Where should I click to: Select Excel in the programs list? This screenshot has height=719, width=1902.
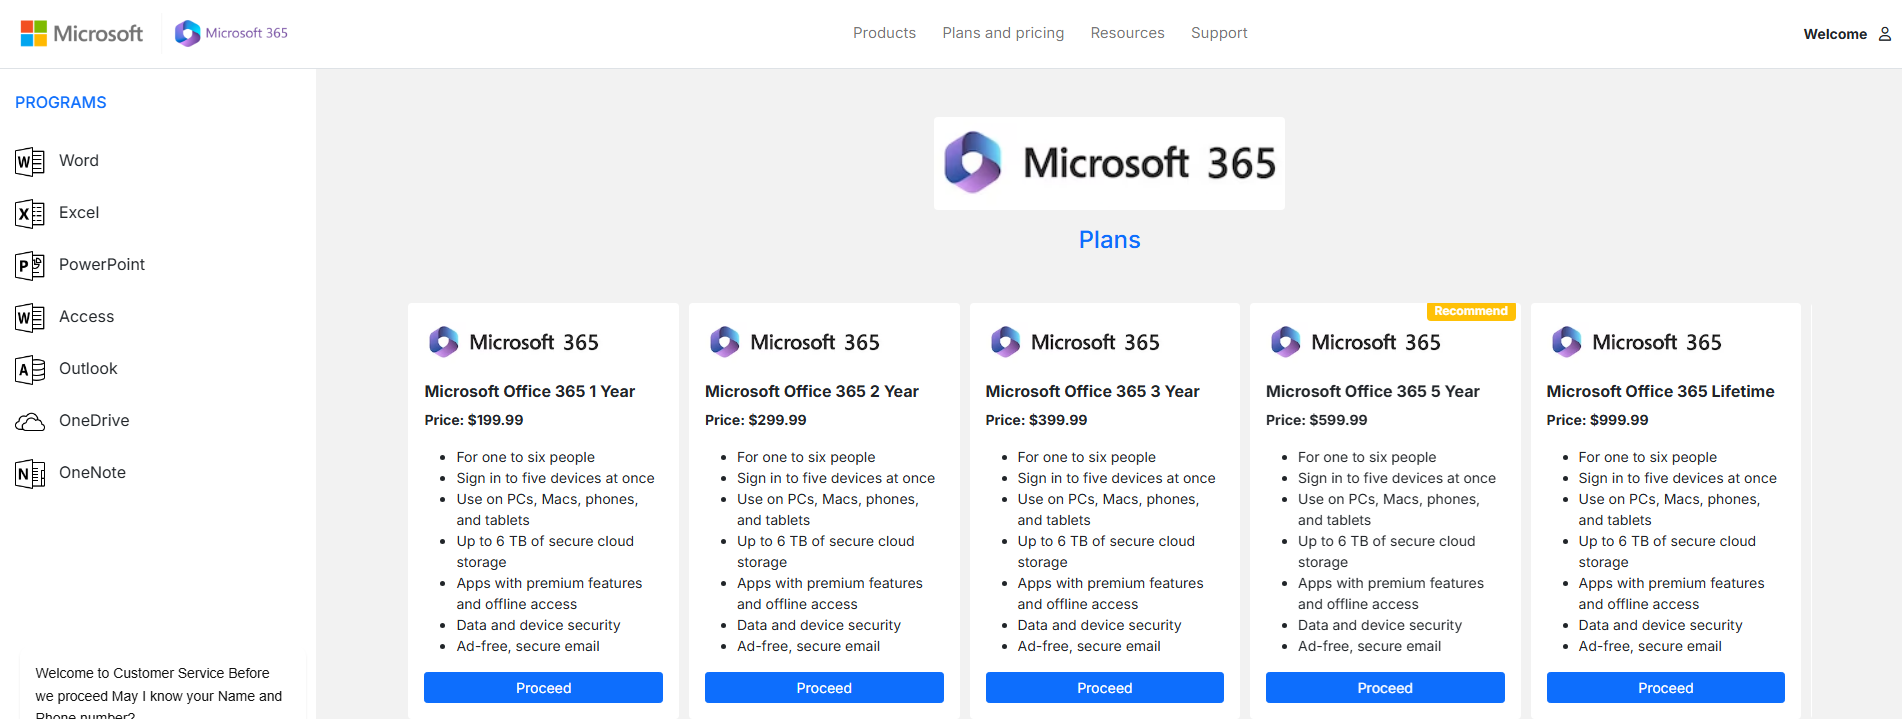tap(79, 213)
